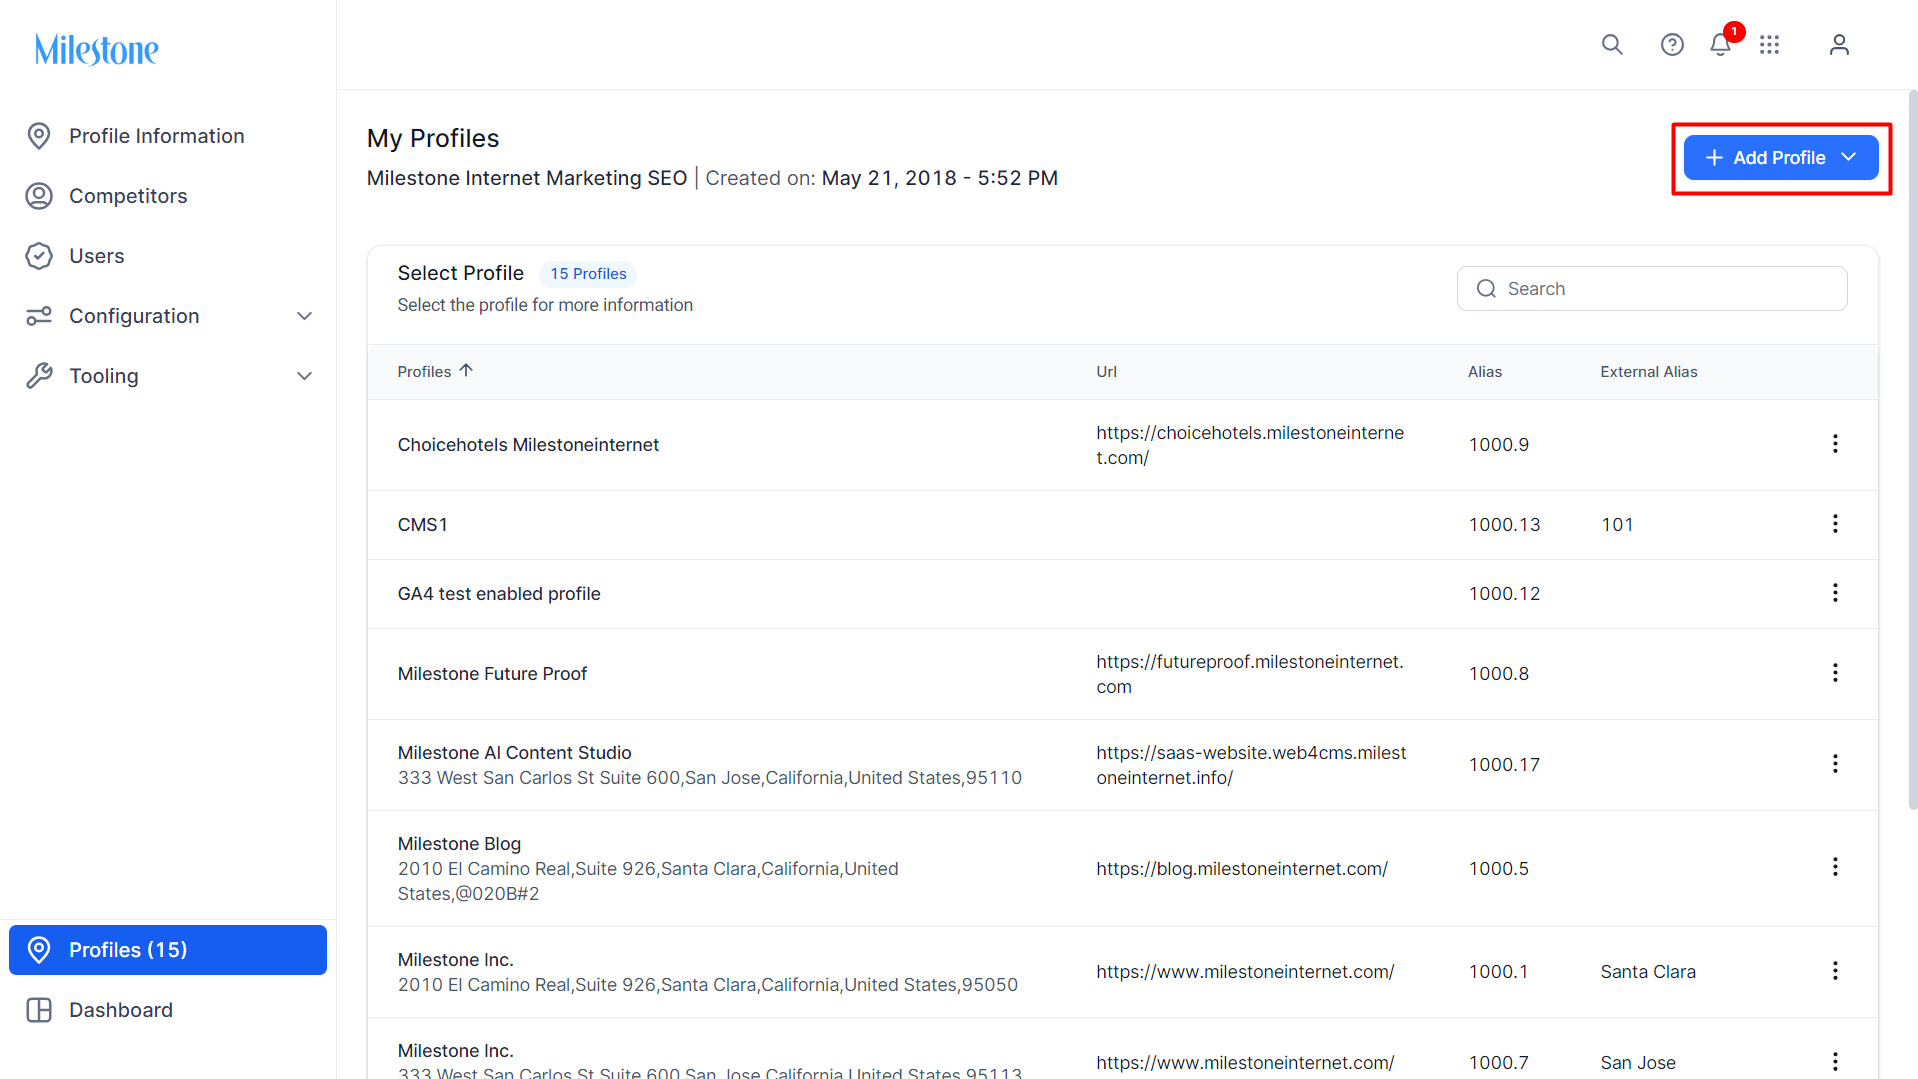Click the External Alias column header
This screenshot has width=1918, height=1079.
click(1649, 372)
